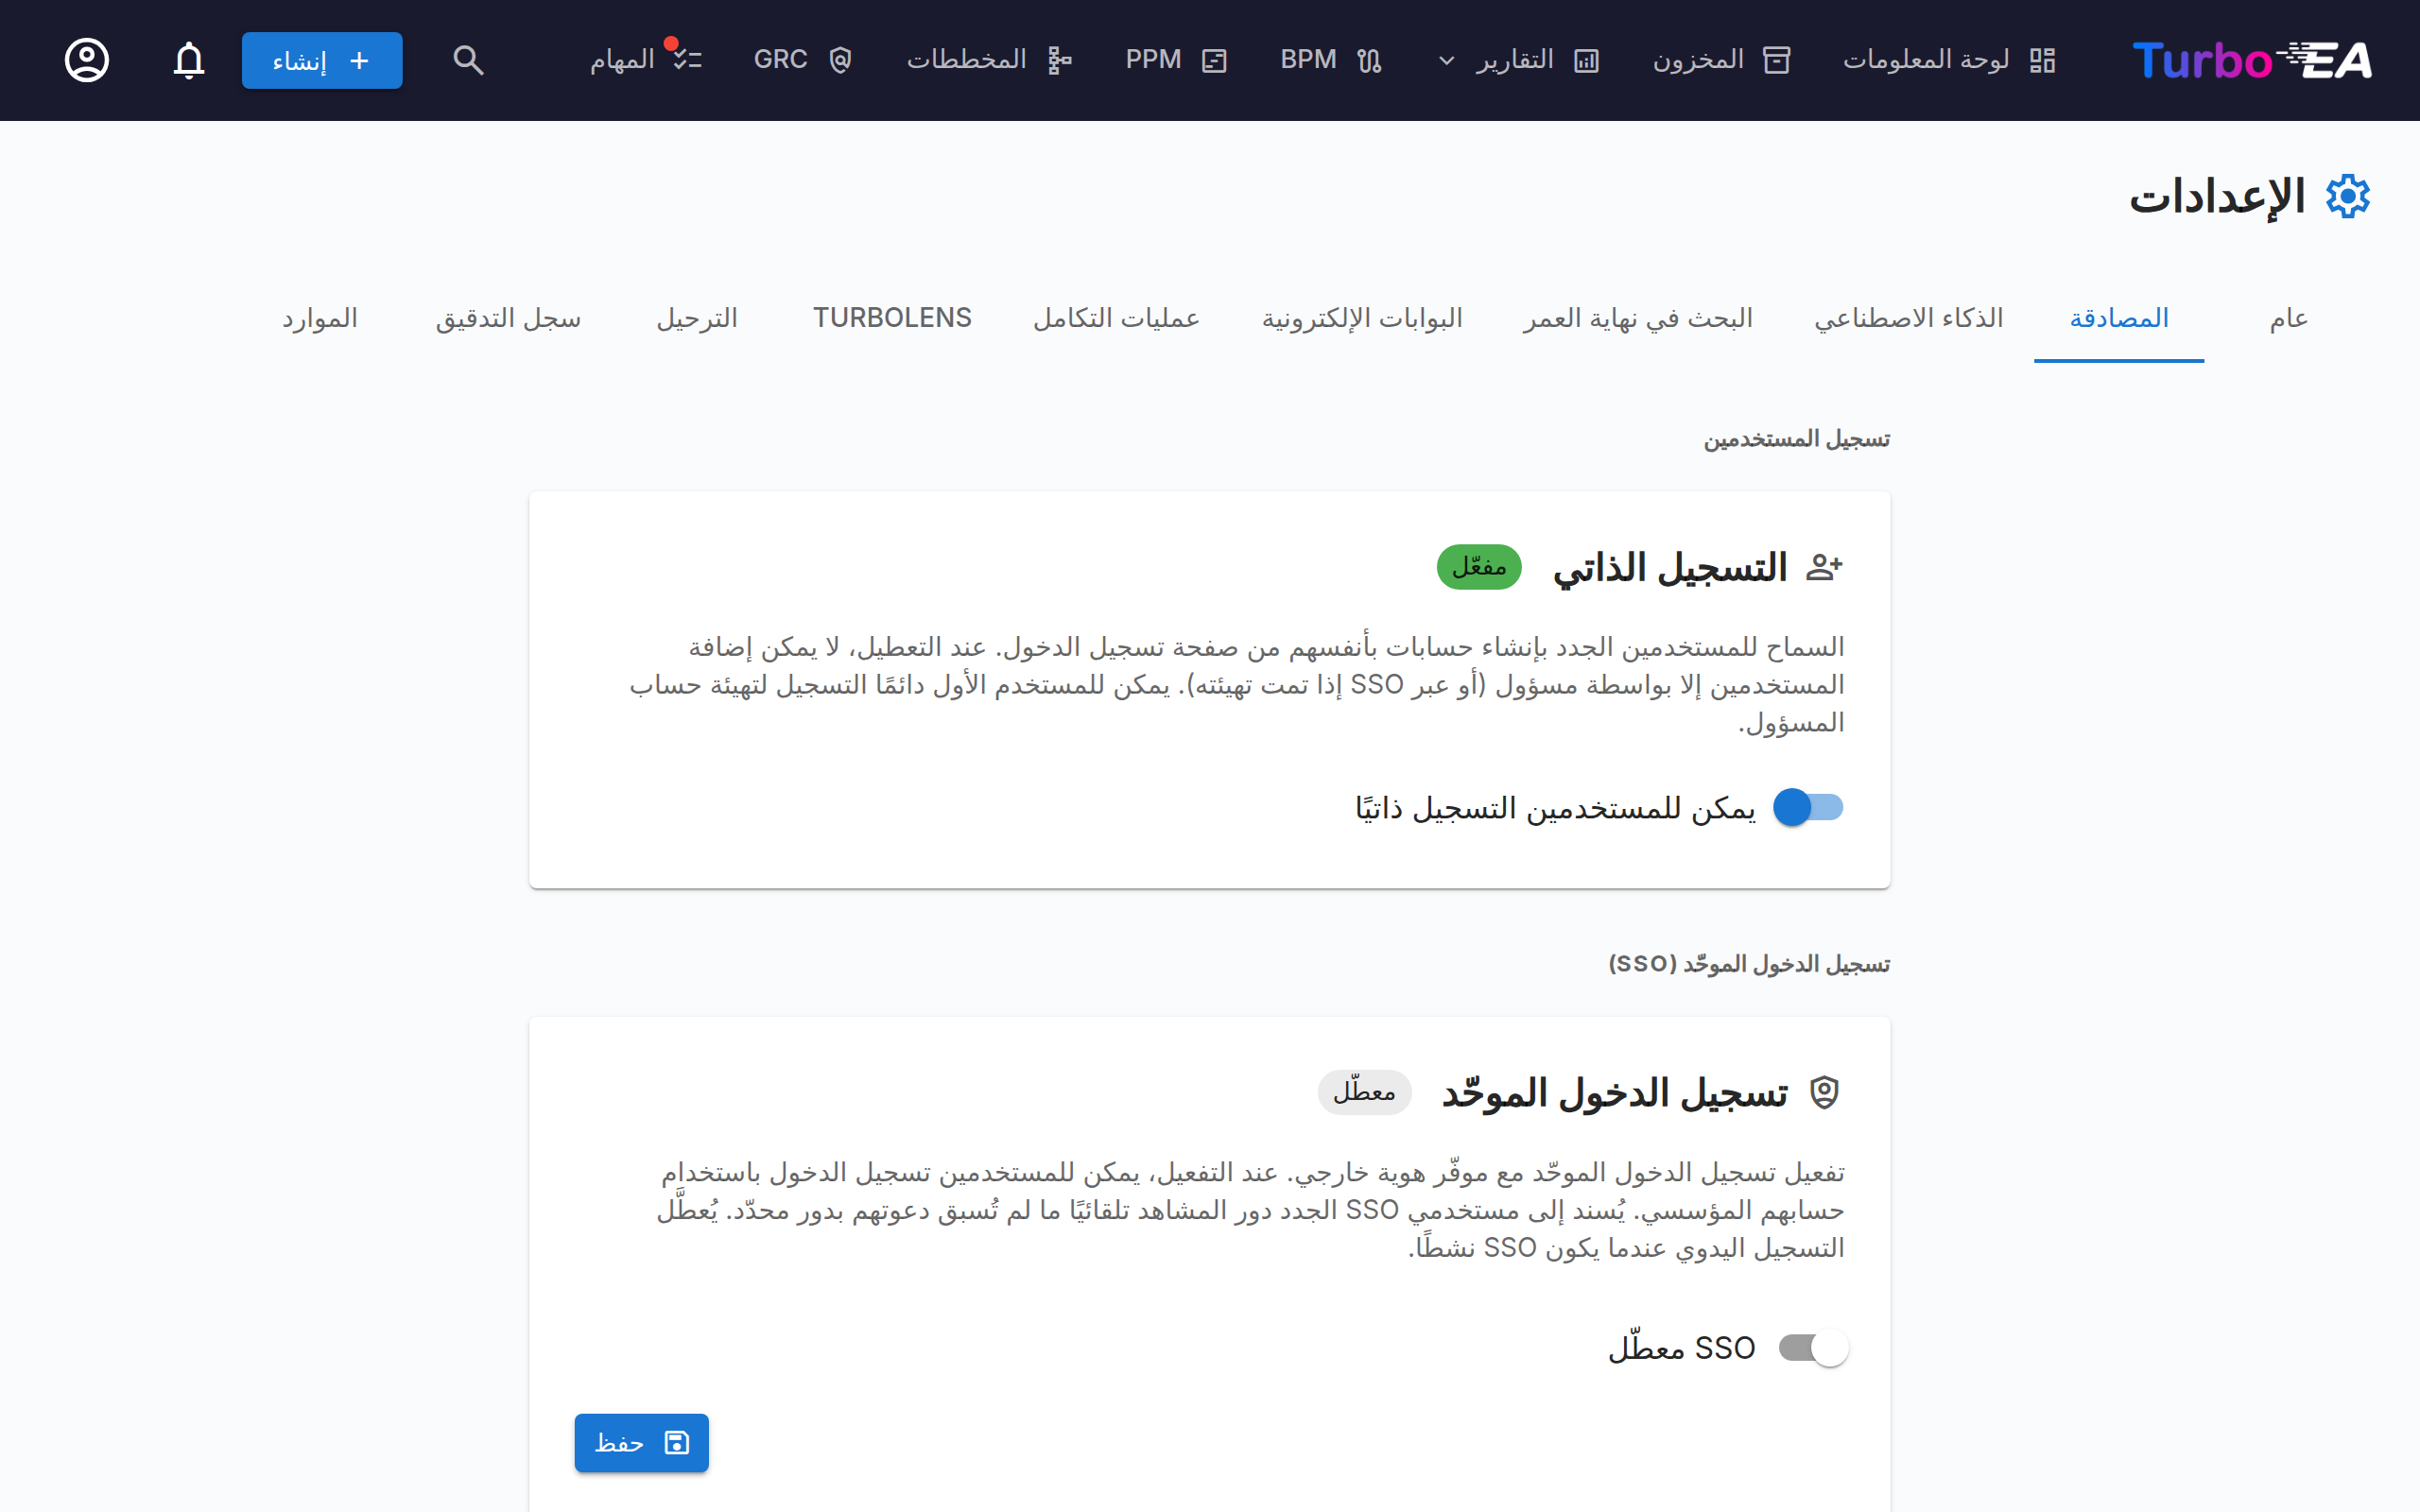The image size is (2420, 1512).
Task: Switch to the الذكاء الاصطناعي tab
Action: 1908,318
